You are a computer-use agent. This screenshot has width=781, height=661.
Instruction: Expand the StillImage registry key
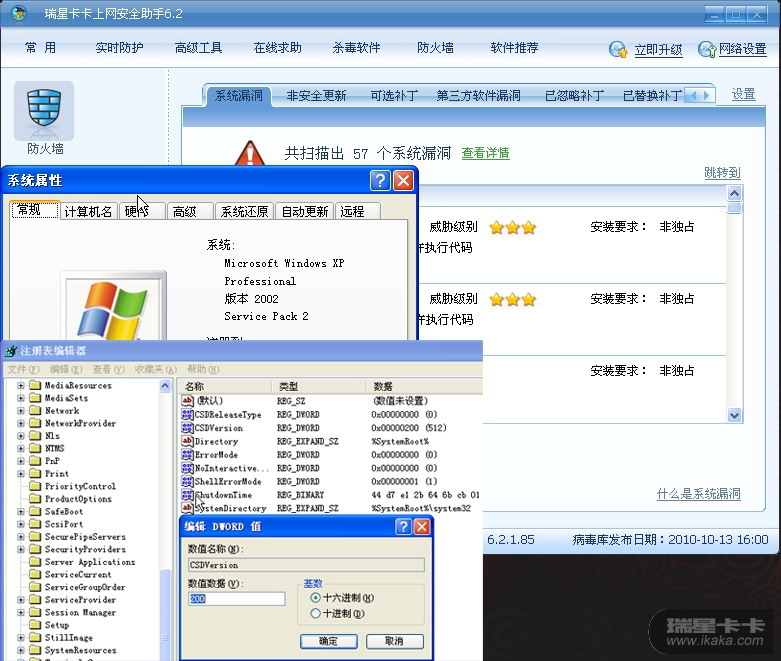tap(21, 637)
